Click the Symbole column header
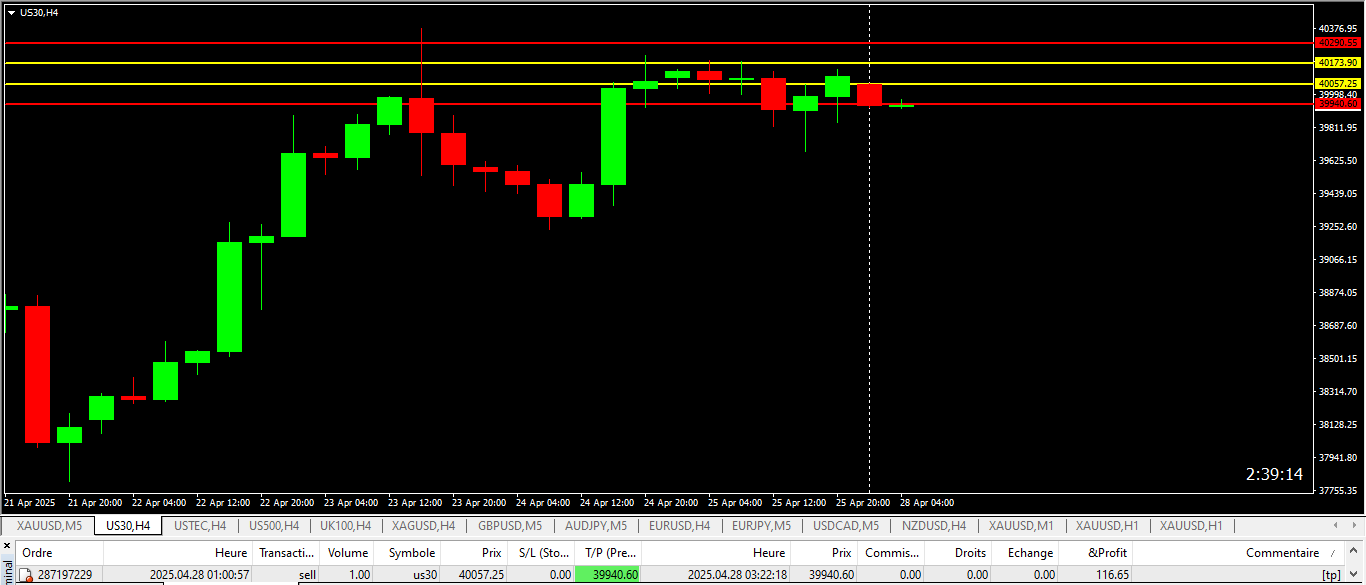 click(411, 553)
